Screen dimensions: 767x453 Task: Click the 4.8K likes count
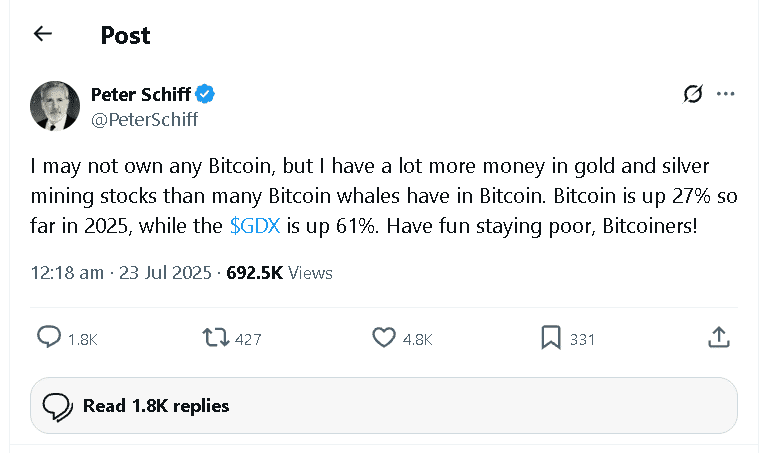pyautogui.click(x=417, y=339)
